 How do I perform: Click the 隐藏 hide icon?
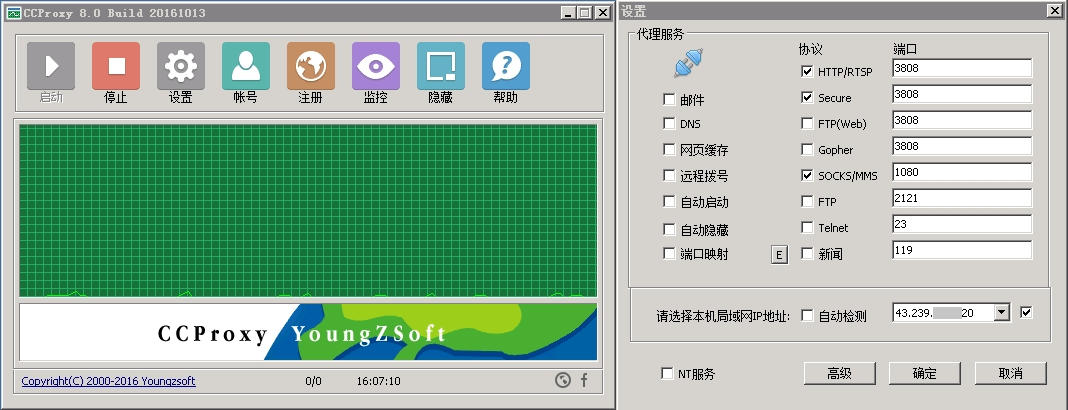[x=441, y=66]
